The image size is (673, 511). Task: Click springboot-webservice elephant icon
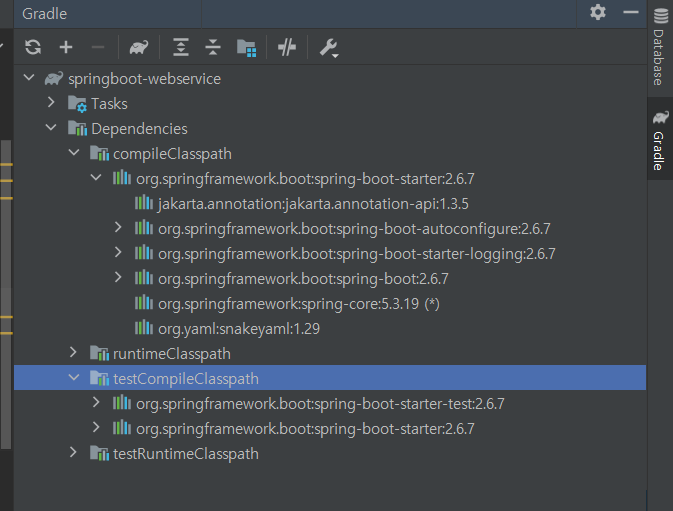tap(54, 79)
